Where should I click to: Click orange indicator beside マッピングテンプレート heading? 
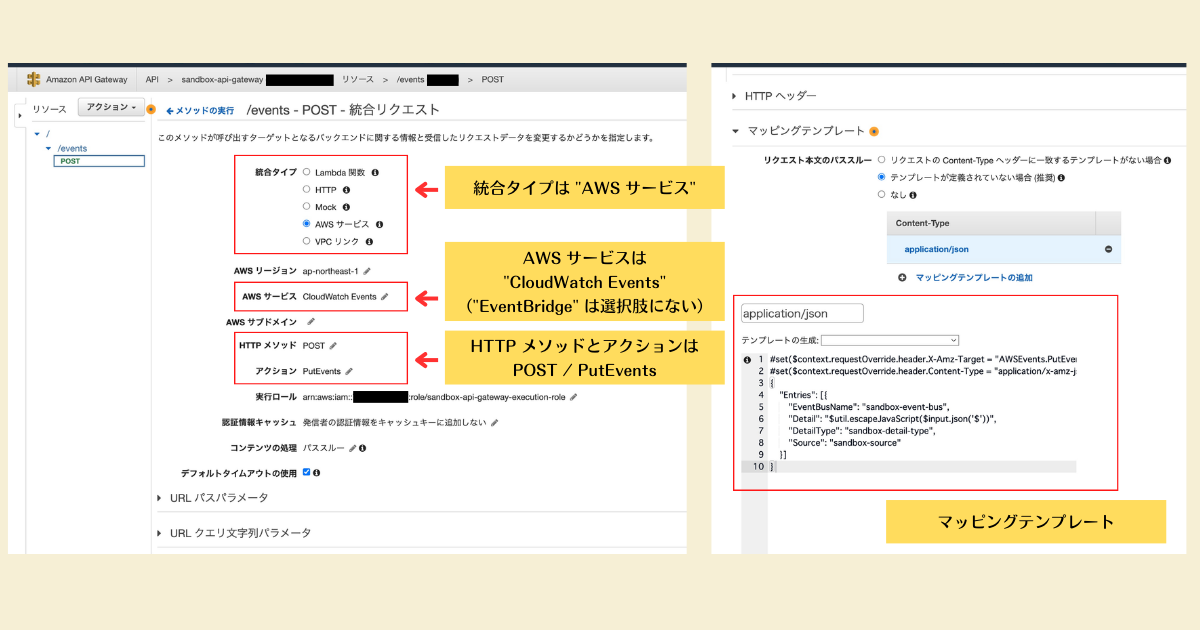point(874,131)
